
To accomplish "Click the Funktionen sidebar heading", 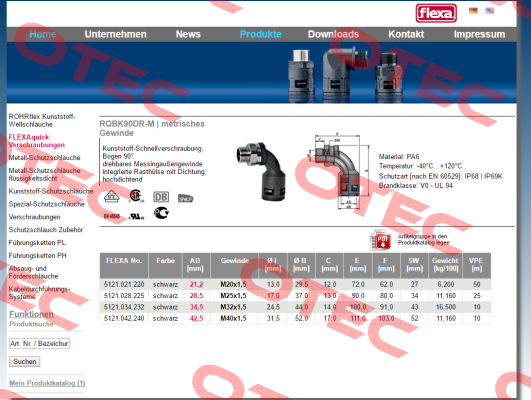I will pyautogui.click(x=31, y=314).
